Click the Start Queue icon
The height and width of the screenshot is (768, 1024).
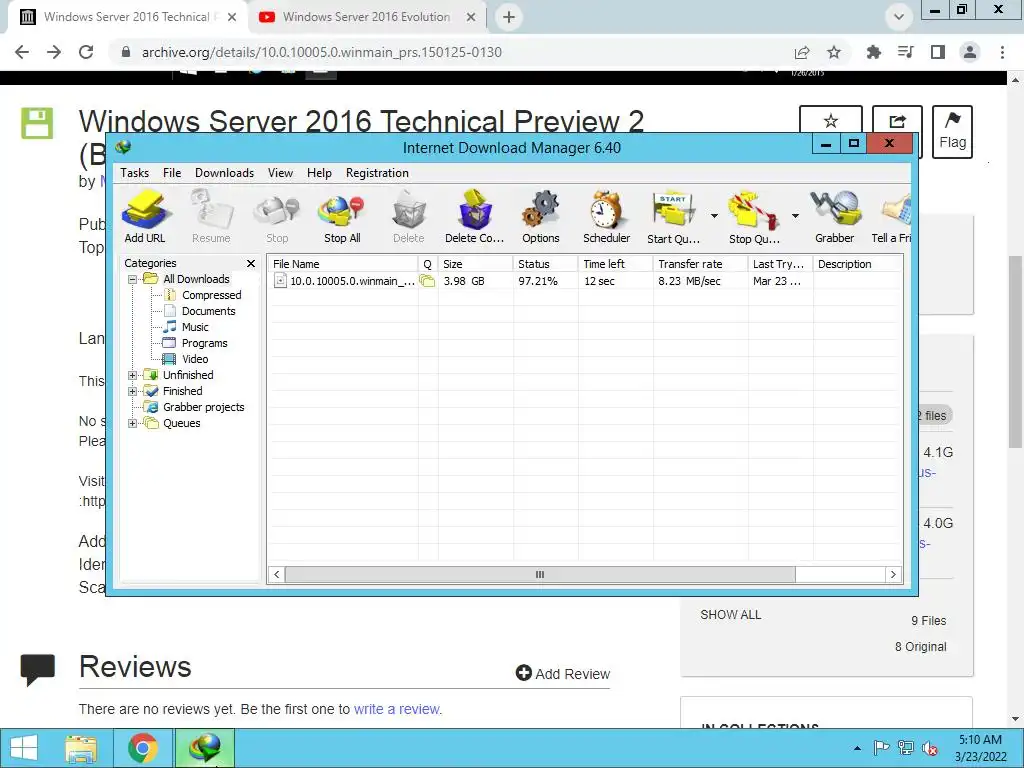pyautogui.click(x=673, y=217)
